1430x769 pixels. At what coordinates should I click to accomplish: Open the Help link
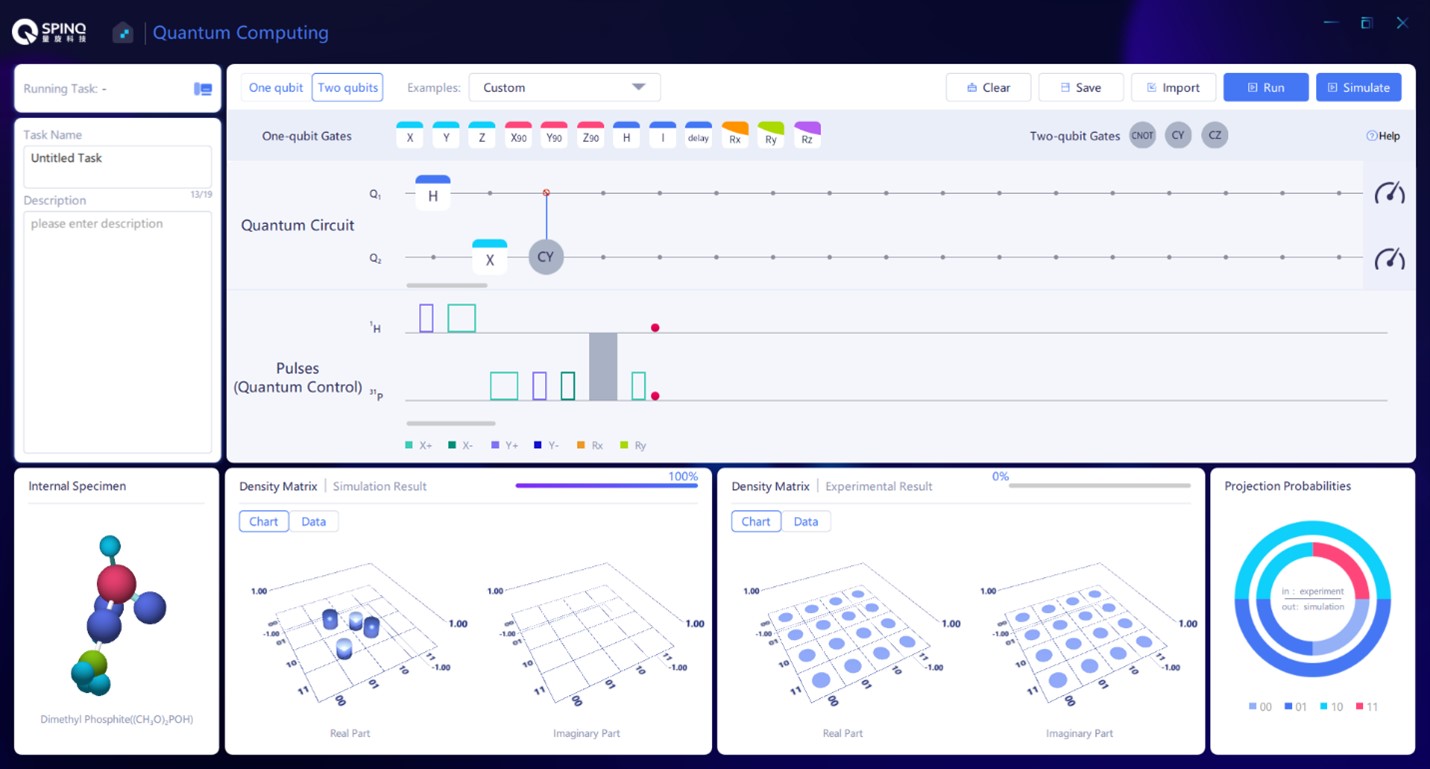[1383, 136]
